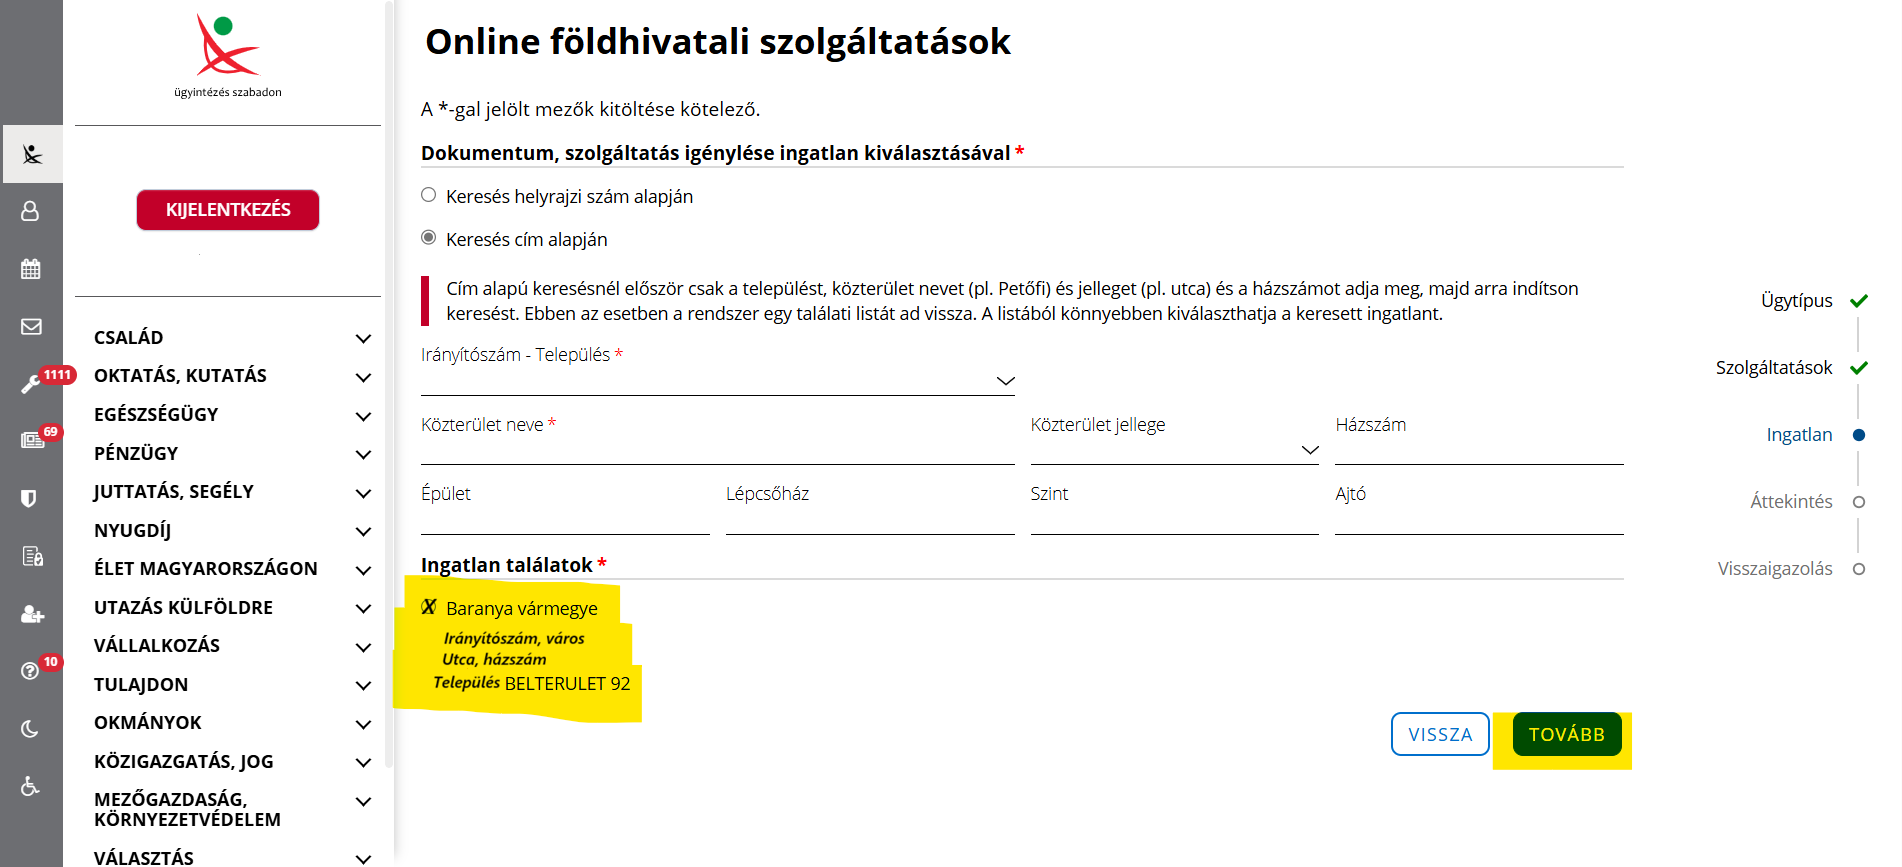Open the calendar icon in sidebar
This screenshot has width=1902, height=867.
point(31,269)
